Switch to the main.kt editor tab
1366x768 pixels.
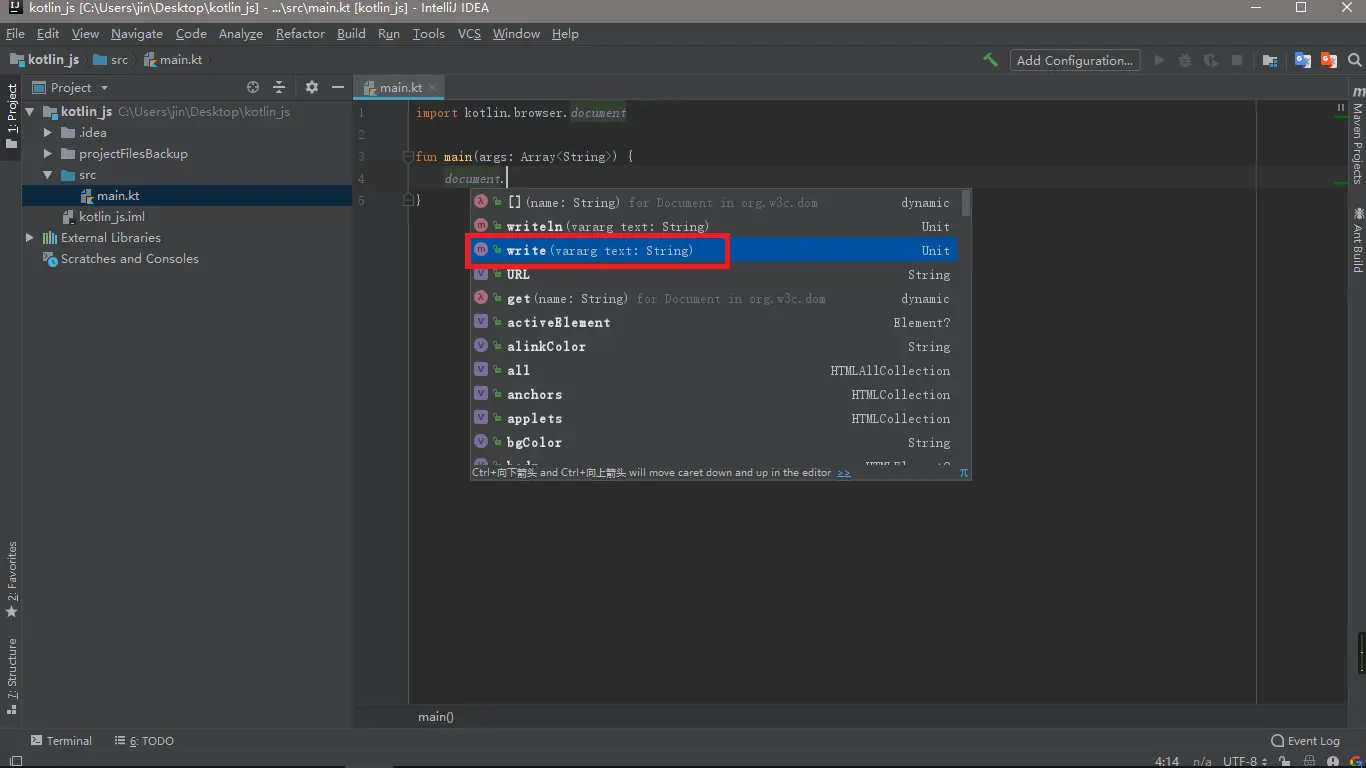tap(401, 88)
